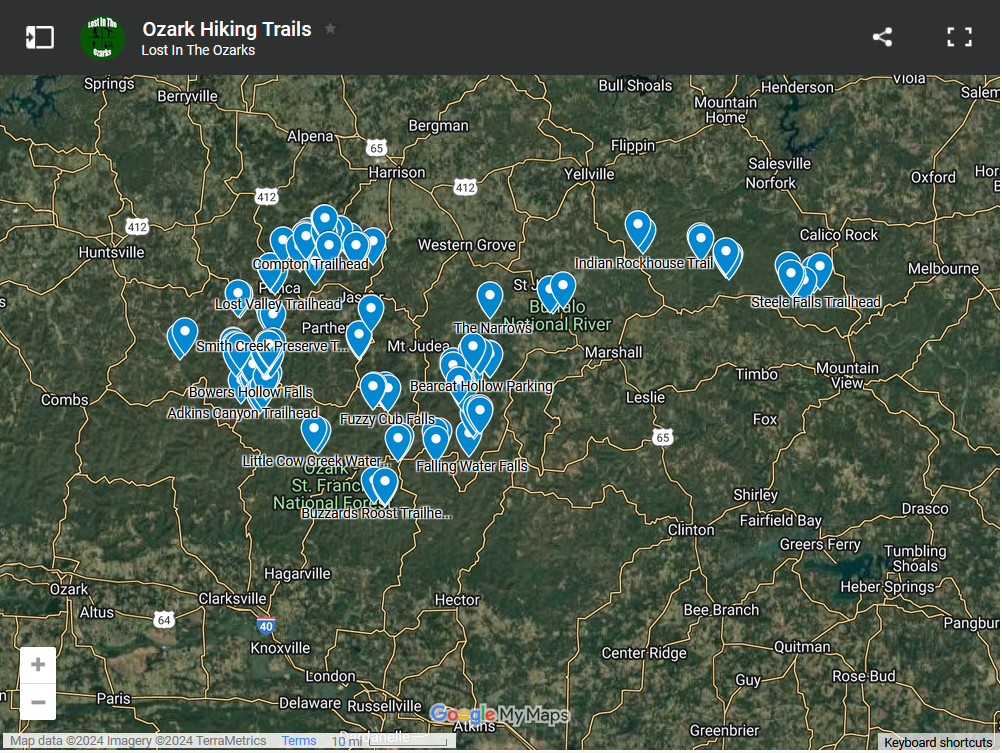This screenshot has height=753, width=1002.
Task: Click the Ozark Hiking Trails title
Action: (227, 29)
